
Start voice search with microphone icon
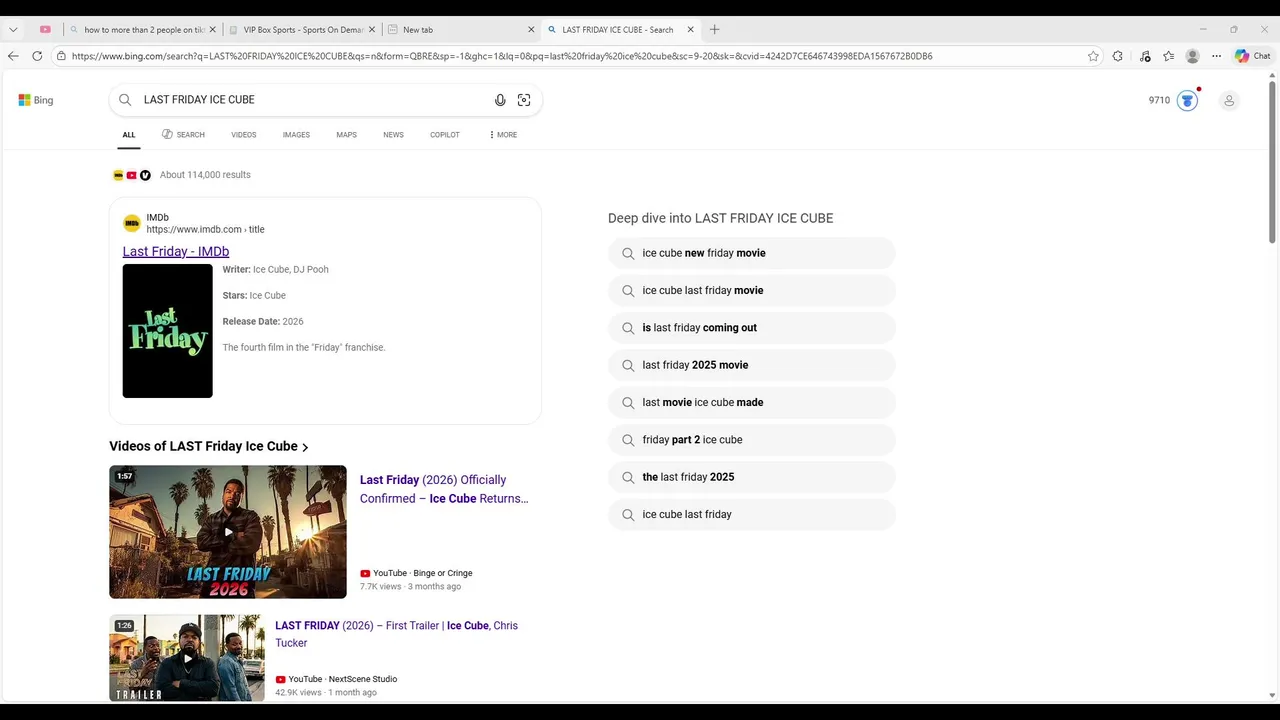pos(500,100)
